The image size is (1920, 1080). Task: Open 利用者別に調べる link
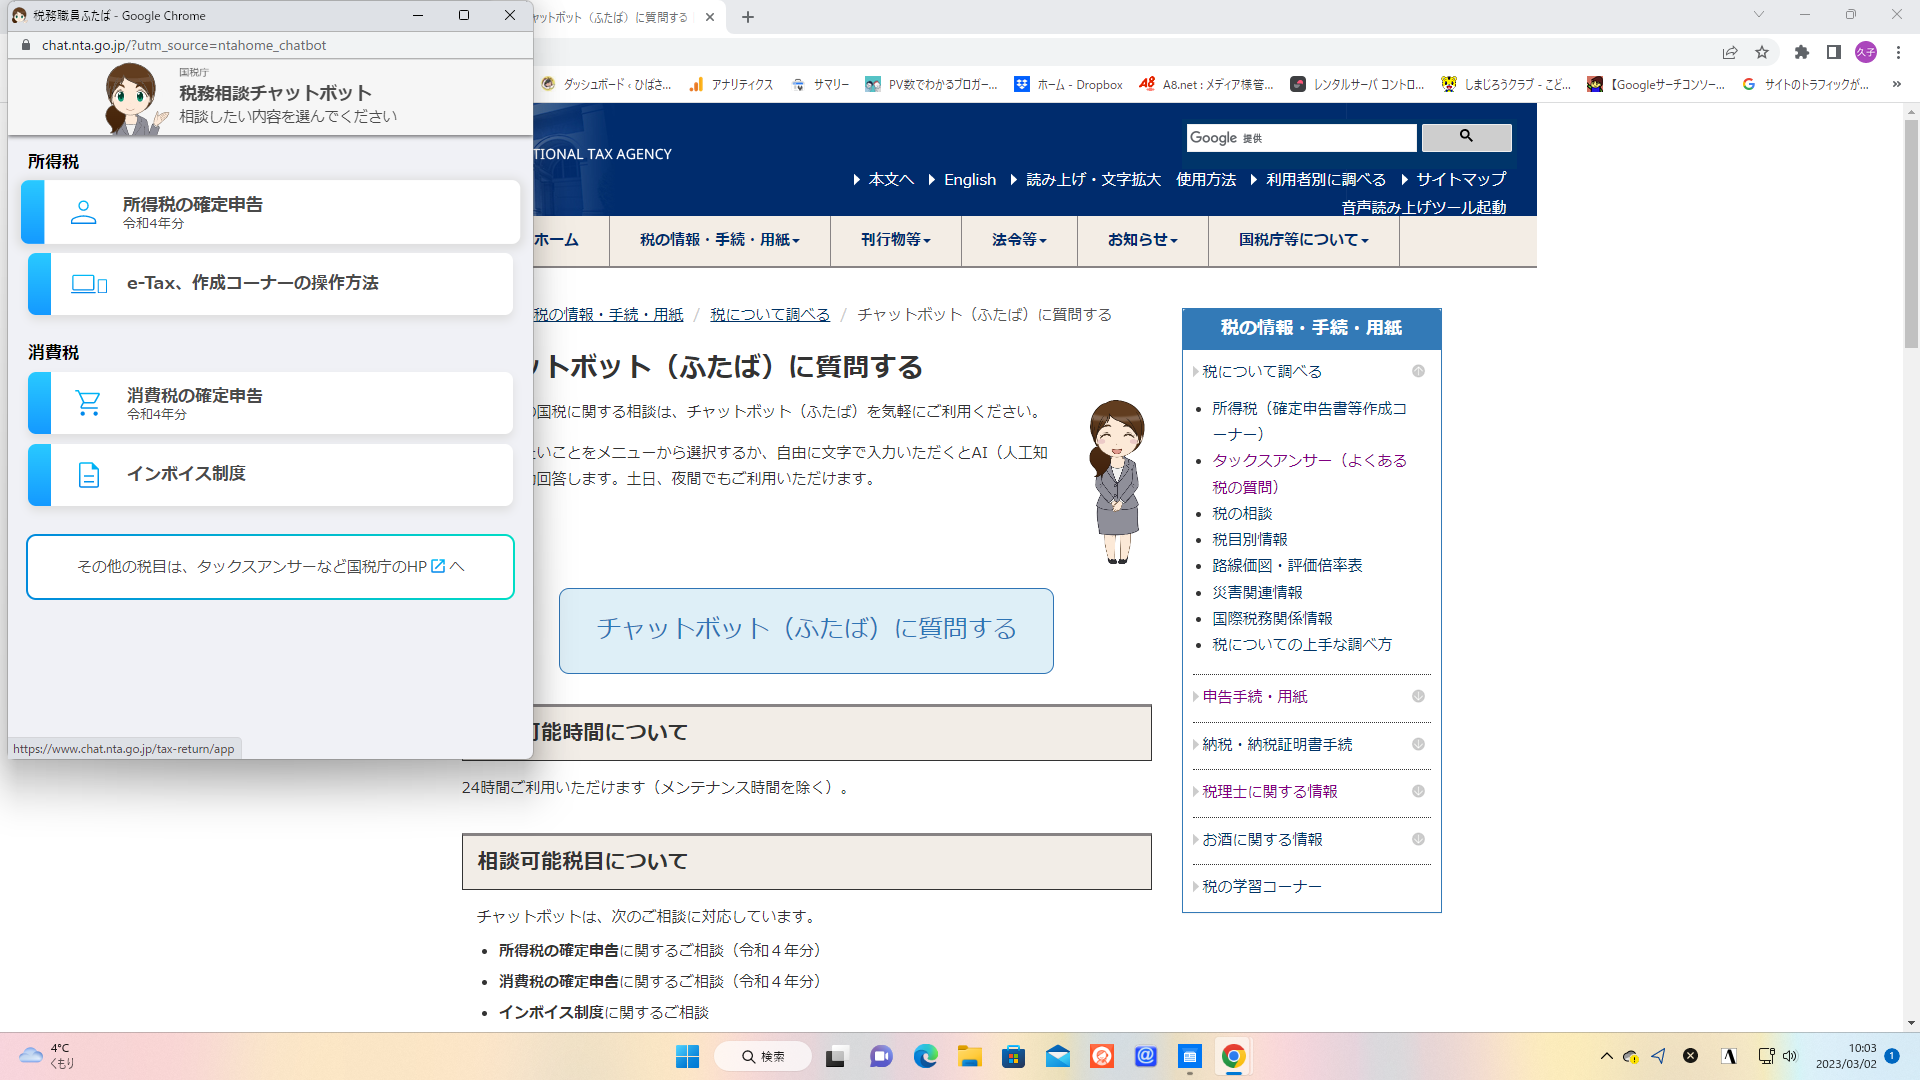click(x=1326, y=180)
